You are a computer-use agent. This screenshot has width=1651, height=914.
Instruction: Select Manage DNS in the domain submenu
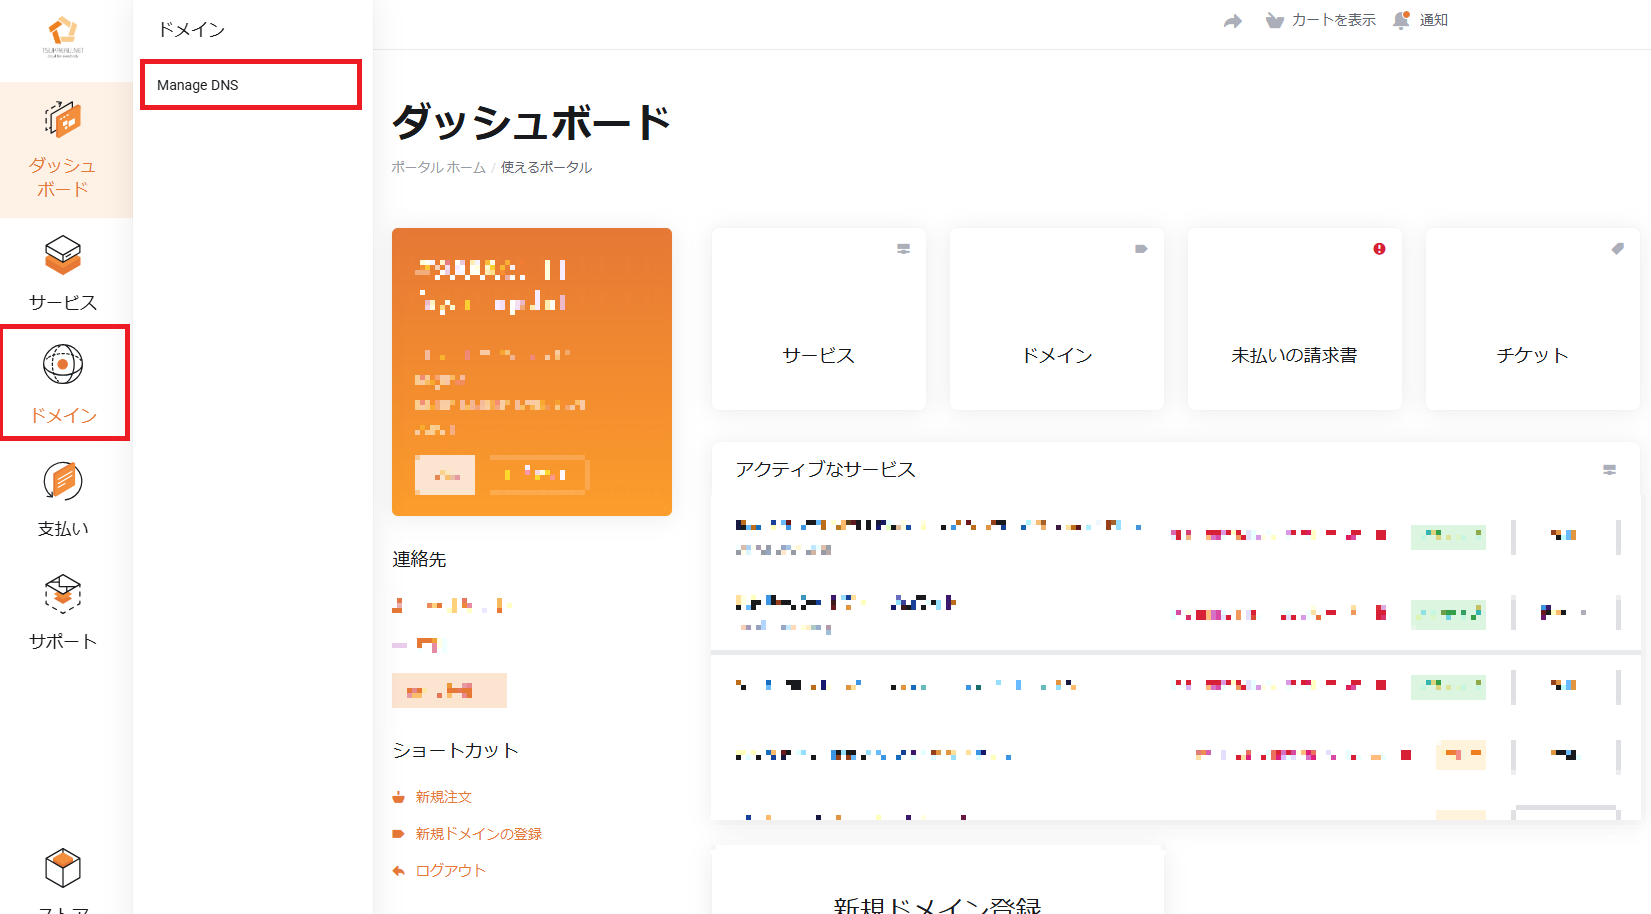coord(250,85)
